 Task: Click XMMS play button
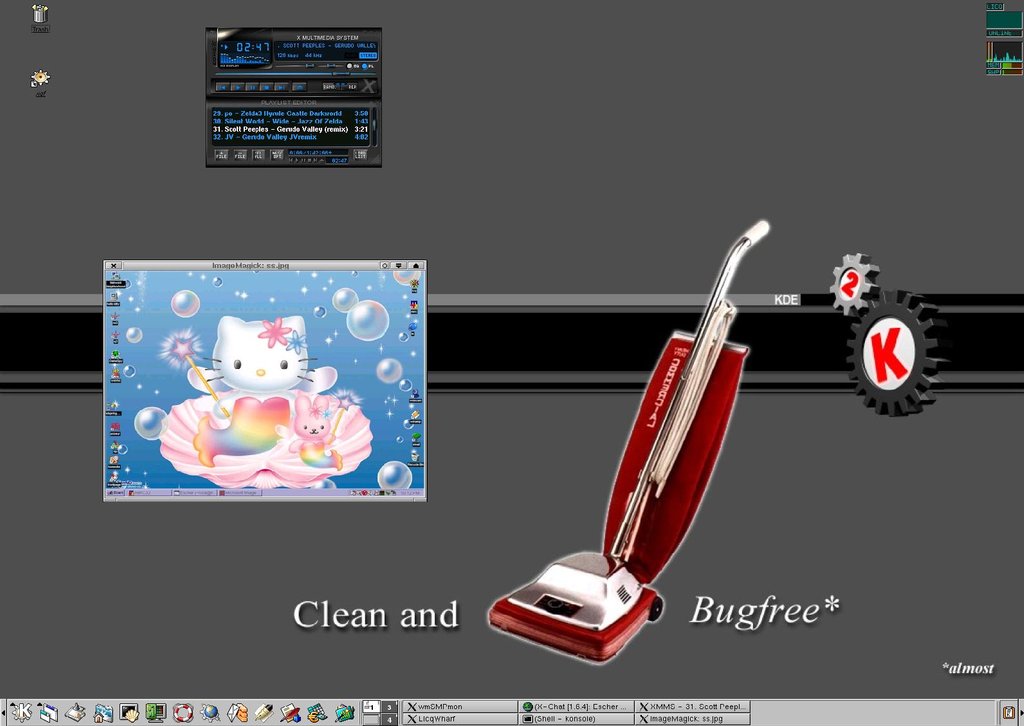pos(237,87)
